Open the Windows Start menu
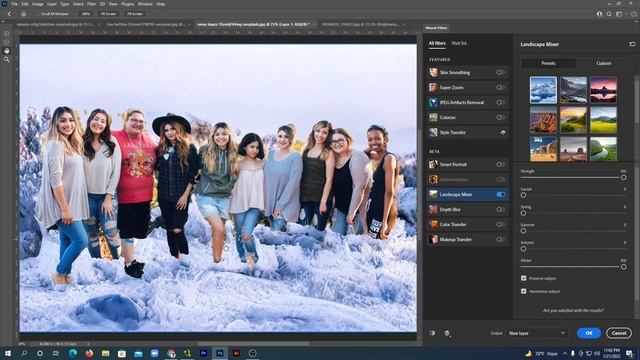Viewport: 640px width, 360px height. coord(8,353)
